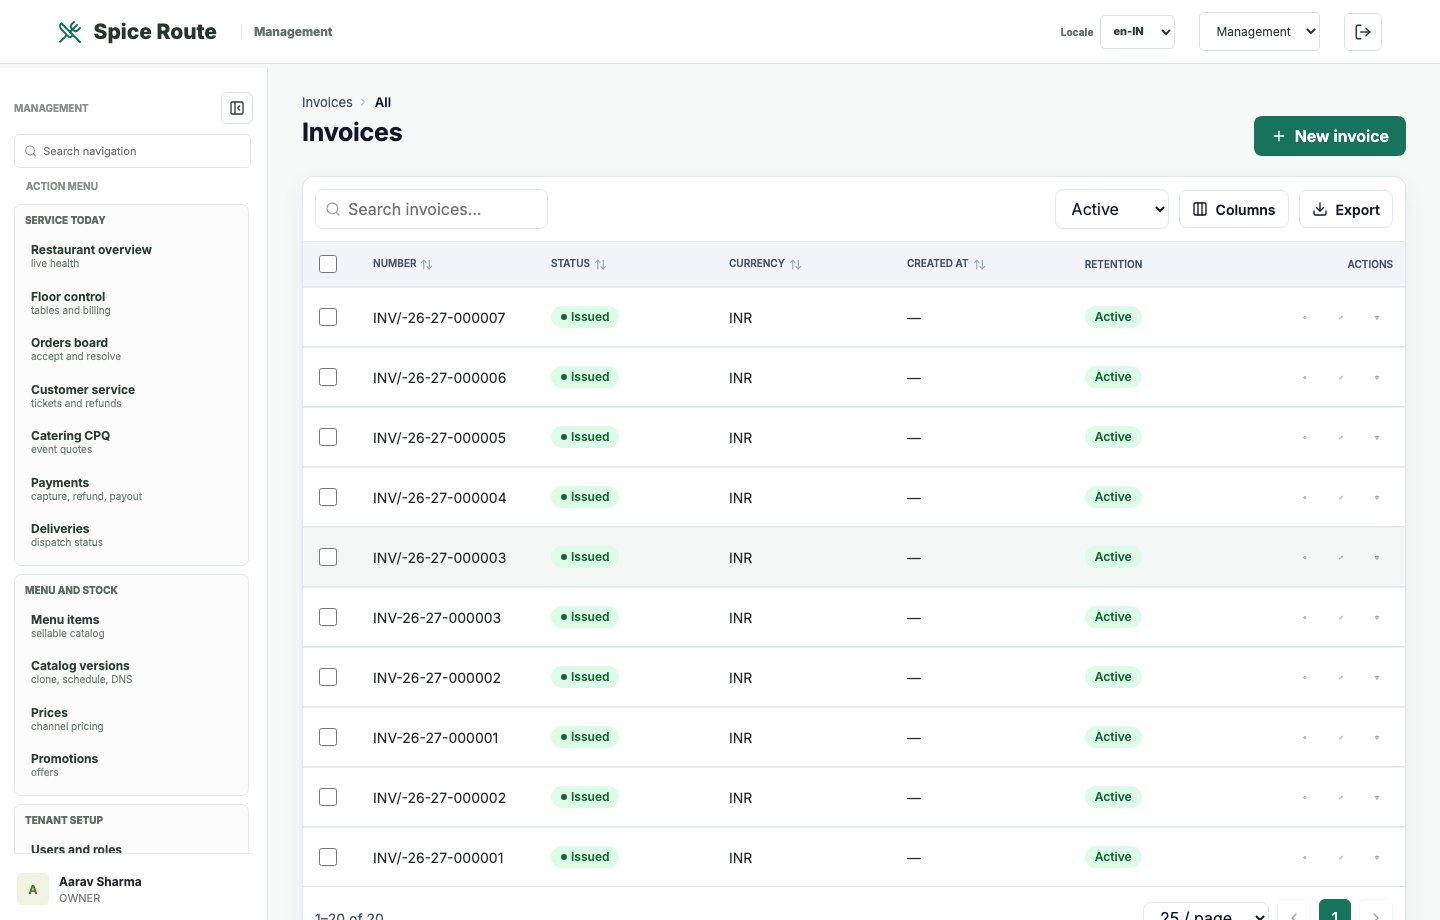
Task: View invoice INV/-26-27-000004 using its eye icon
Action: 1305,498
